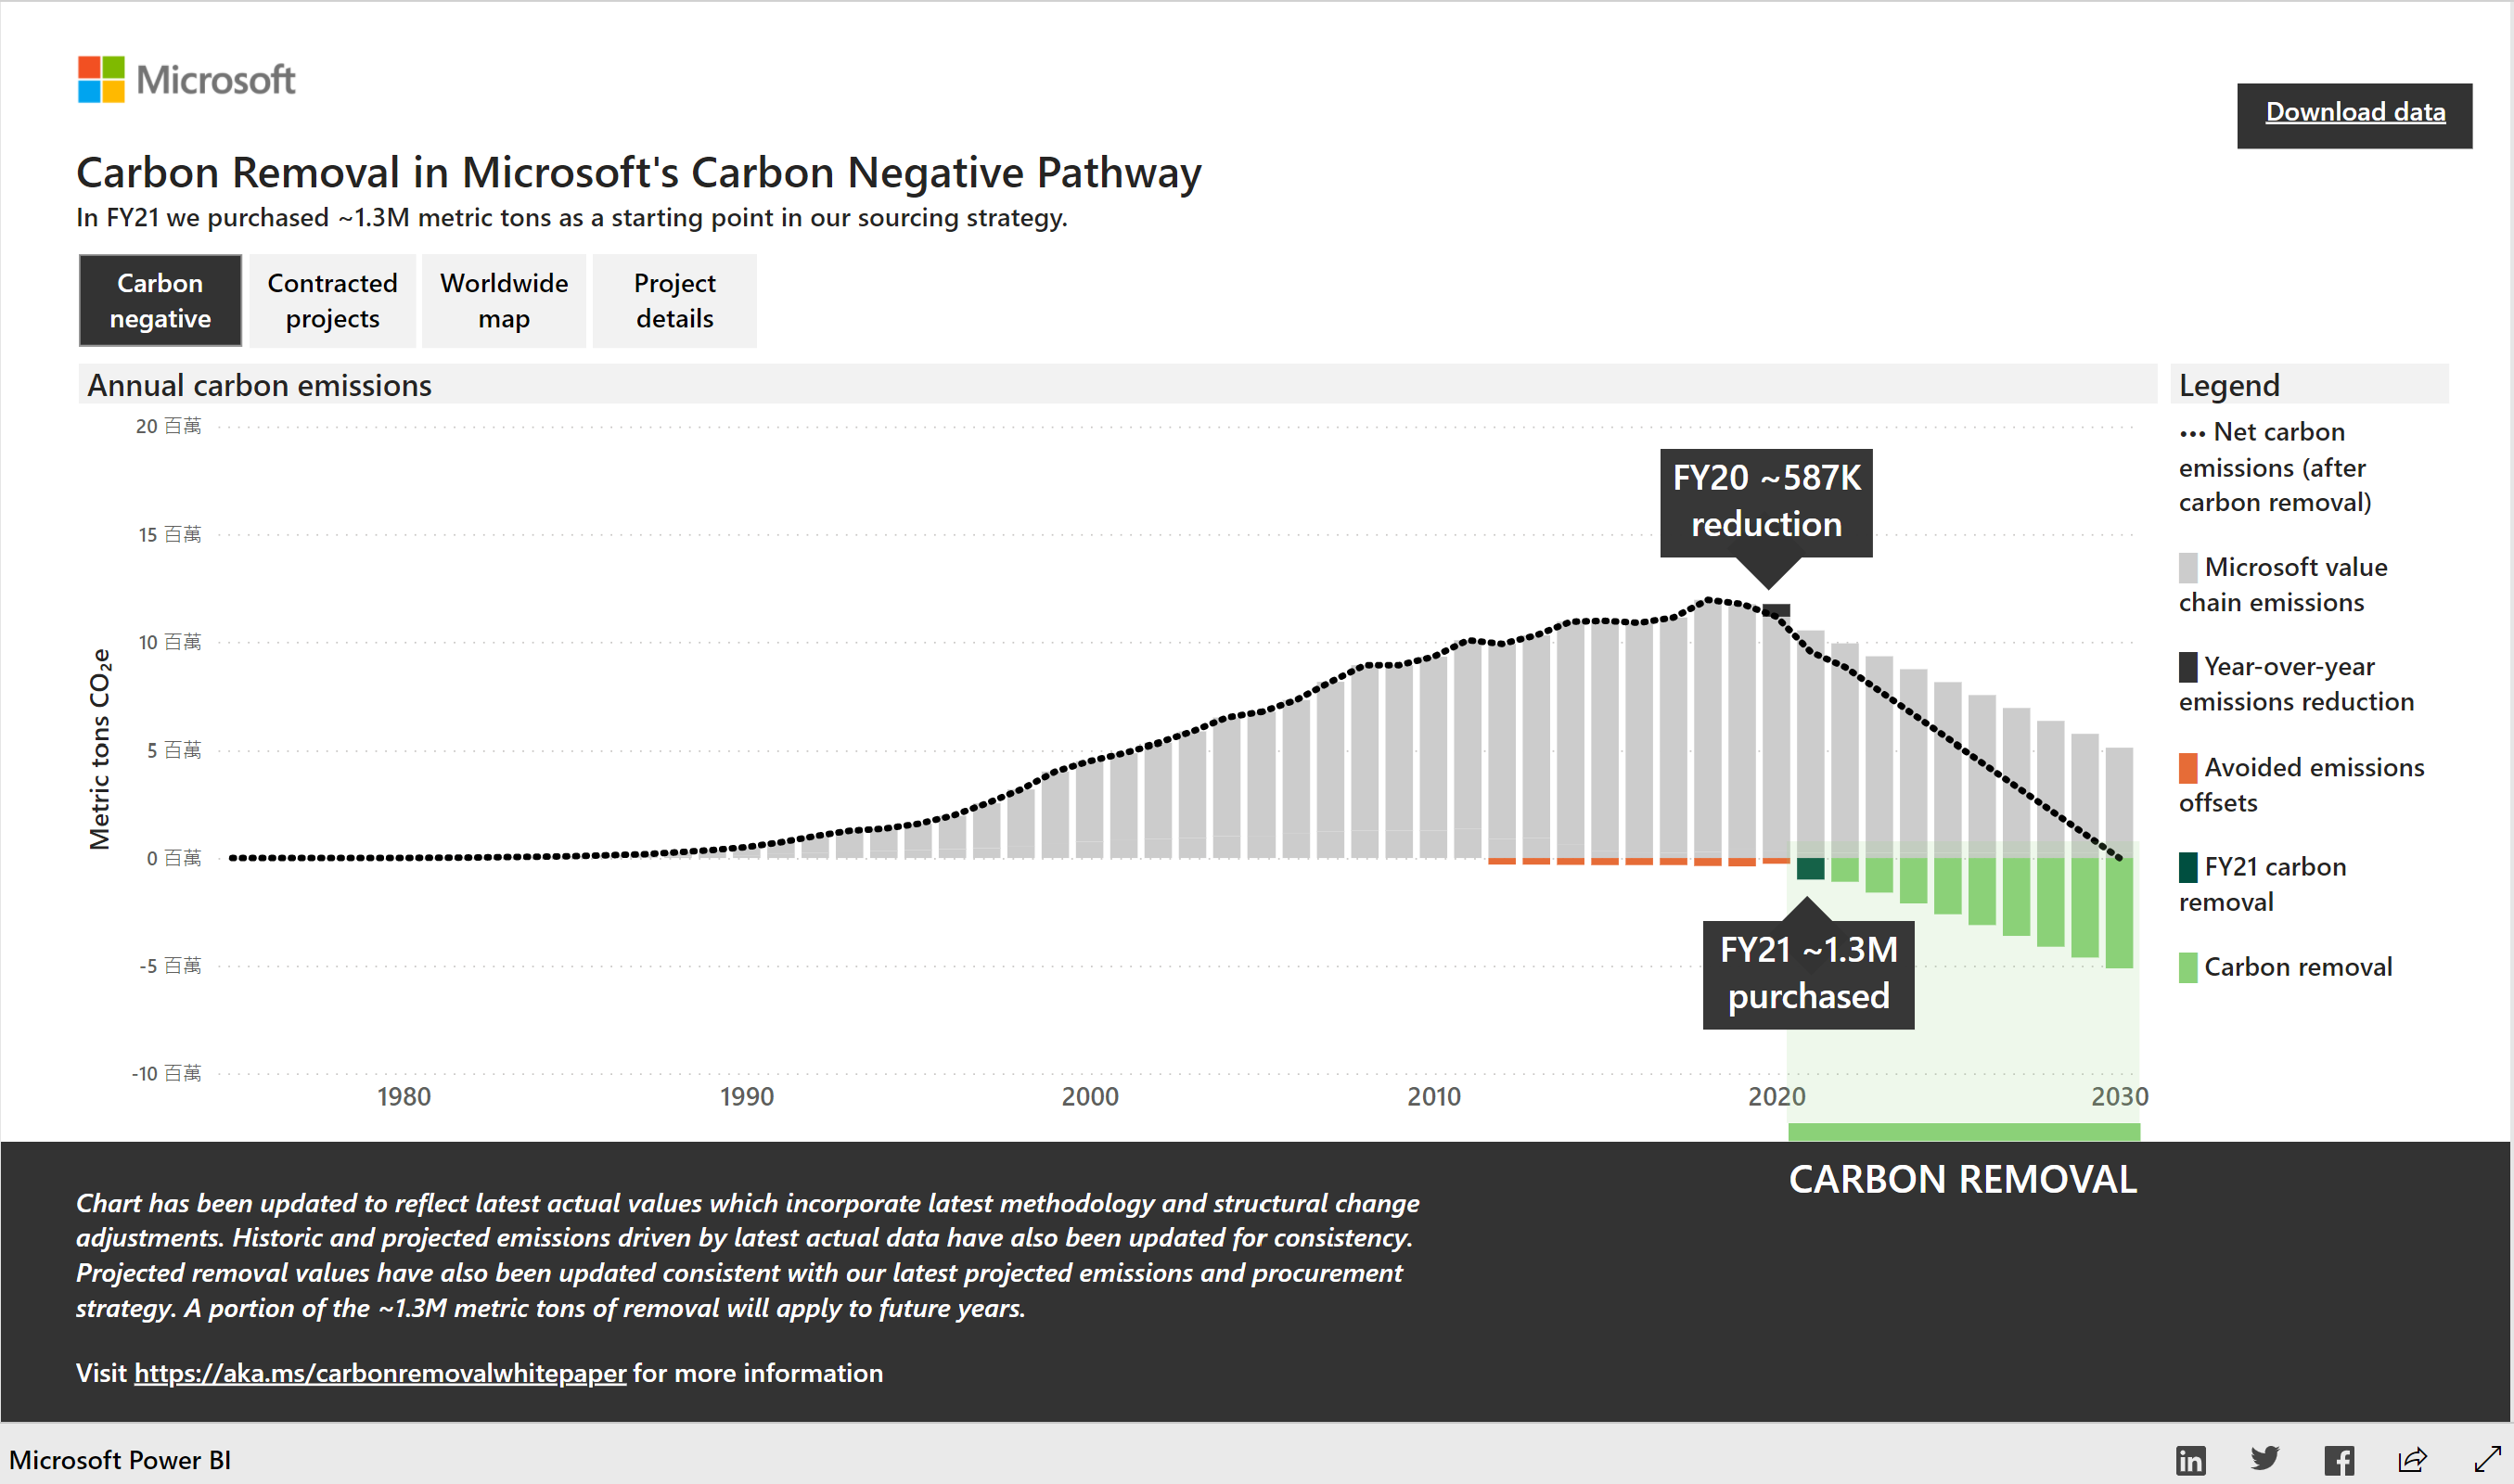
Task: Click the black Year-over-year reduction swatch
Action: click(2188, 666)
